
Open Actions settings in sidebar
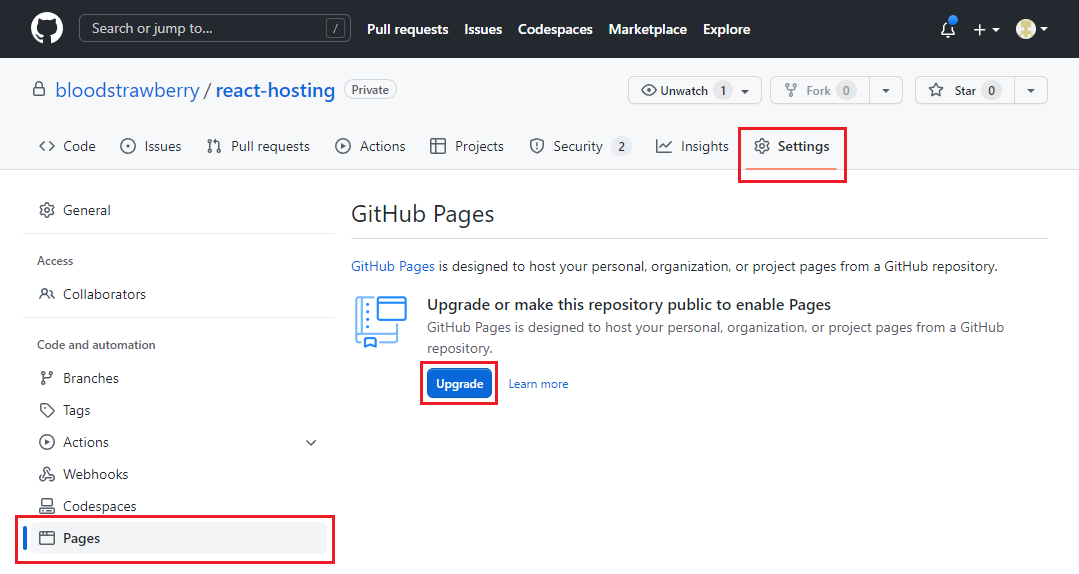point(85,443)
